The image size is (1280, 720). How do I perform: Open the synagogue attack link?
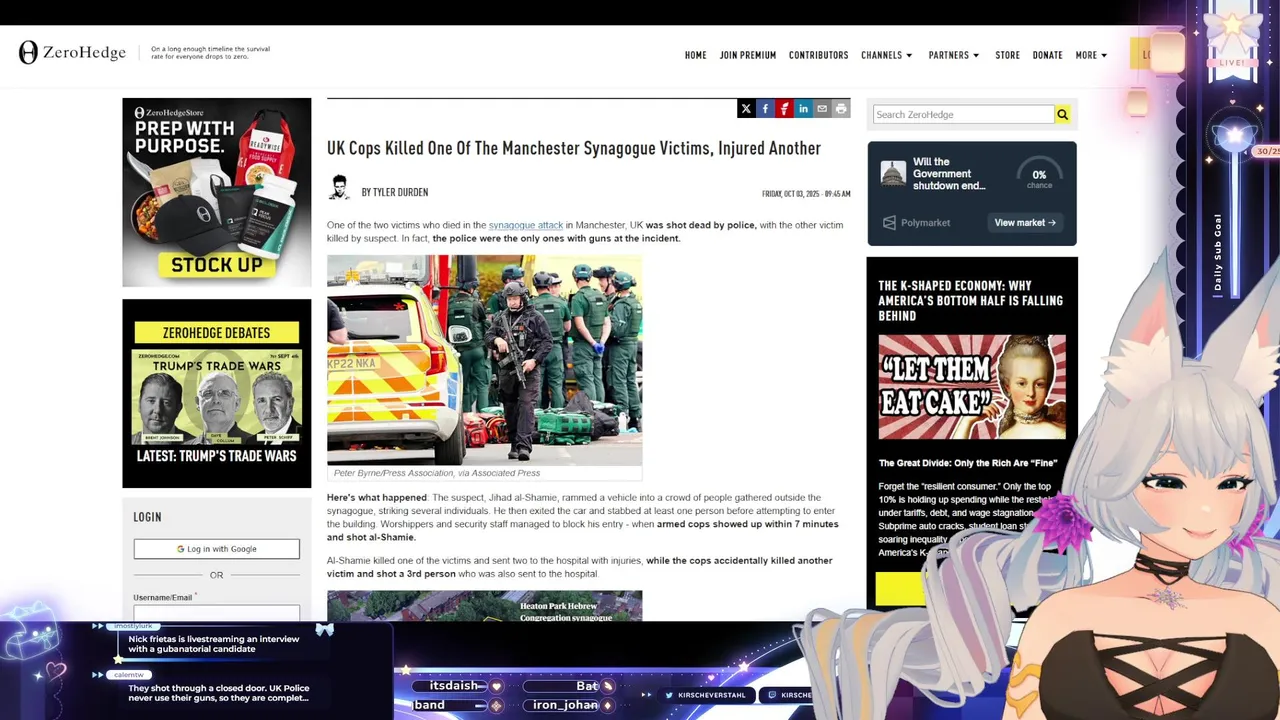[526, 225]
